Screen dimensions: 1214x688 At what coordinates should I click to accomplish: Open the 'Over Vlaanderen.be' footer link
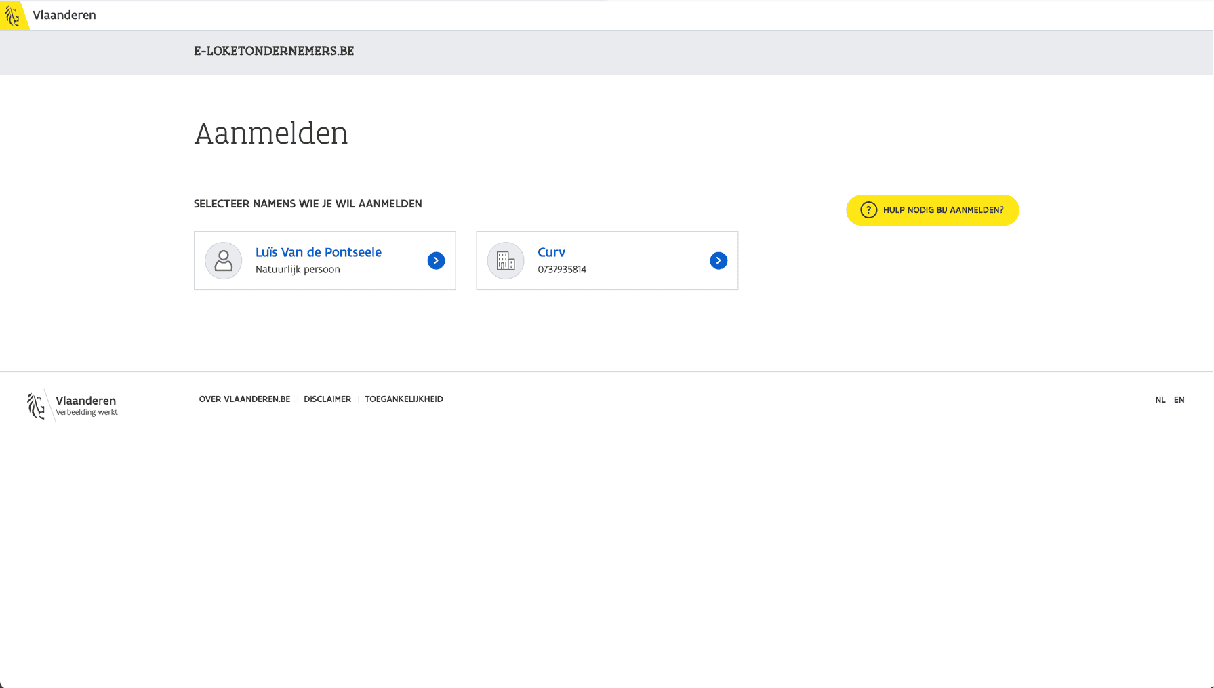(244, 399)
